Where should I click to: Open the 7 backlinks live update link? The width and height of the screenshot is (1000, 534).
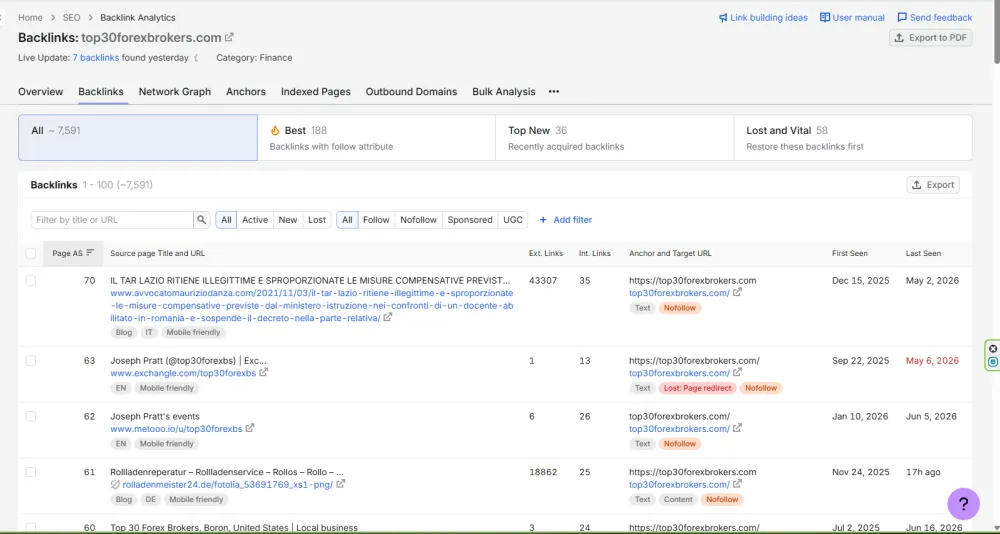pos(96,57)
